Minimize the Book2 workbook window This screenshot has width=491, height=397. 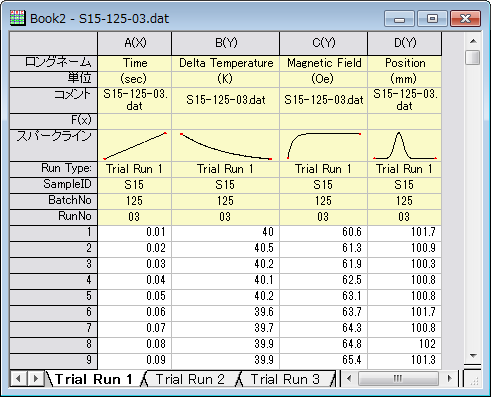[399, 18]
